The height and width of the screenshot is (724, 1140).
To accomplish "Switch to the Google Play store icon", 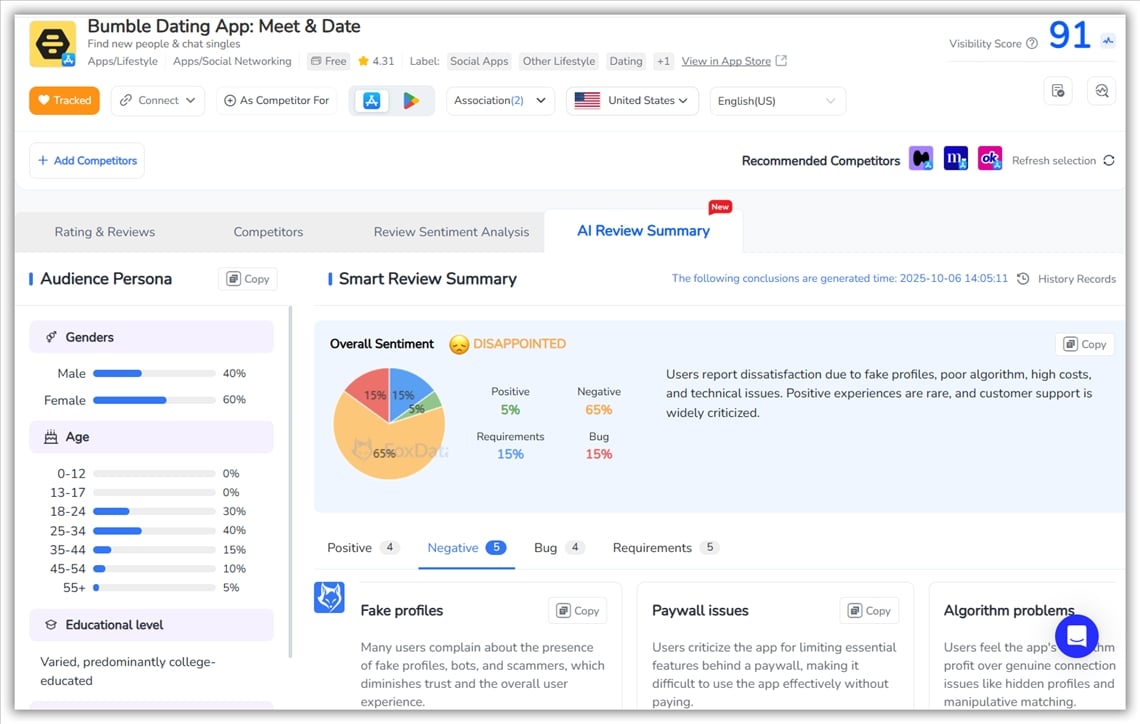I will coord(410,100).
